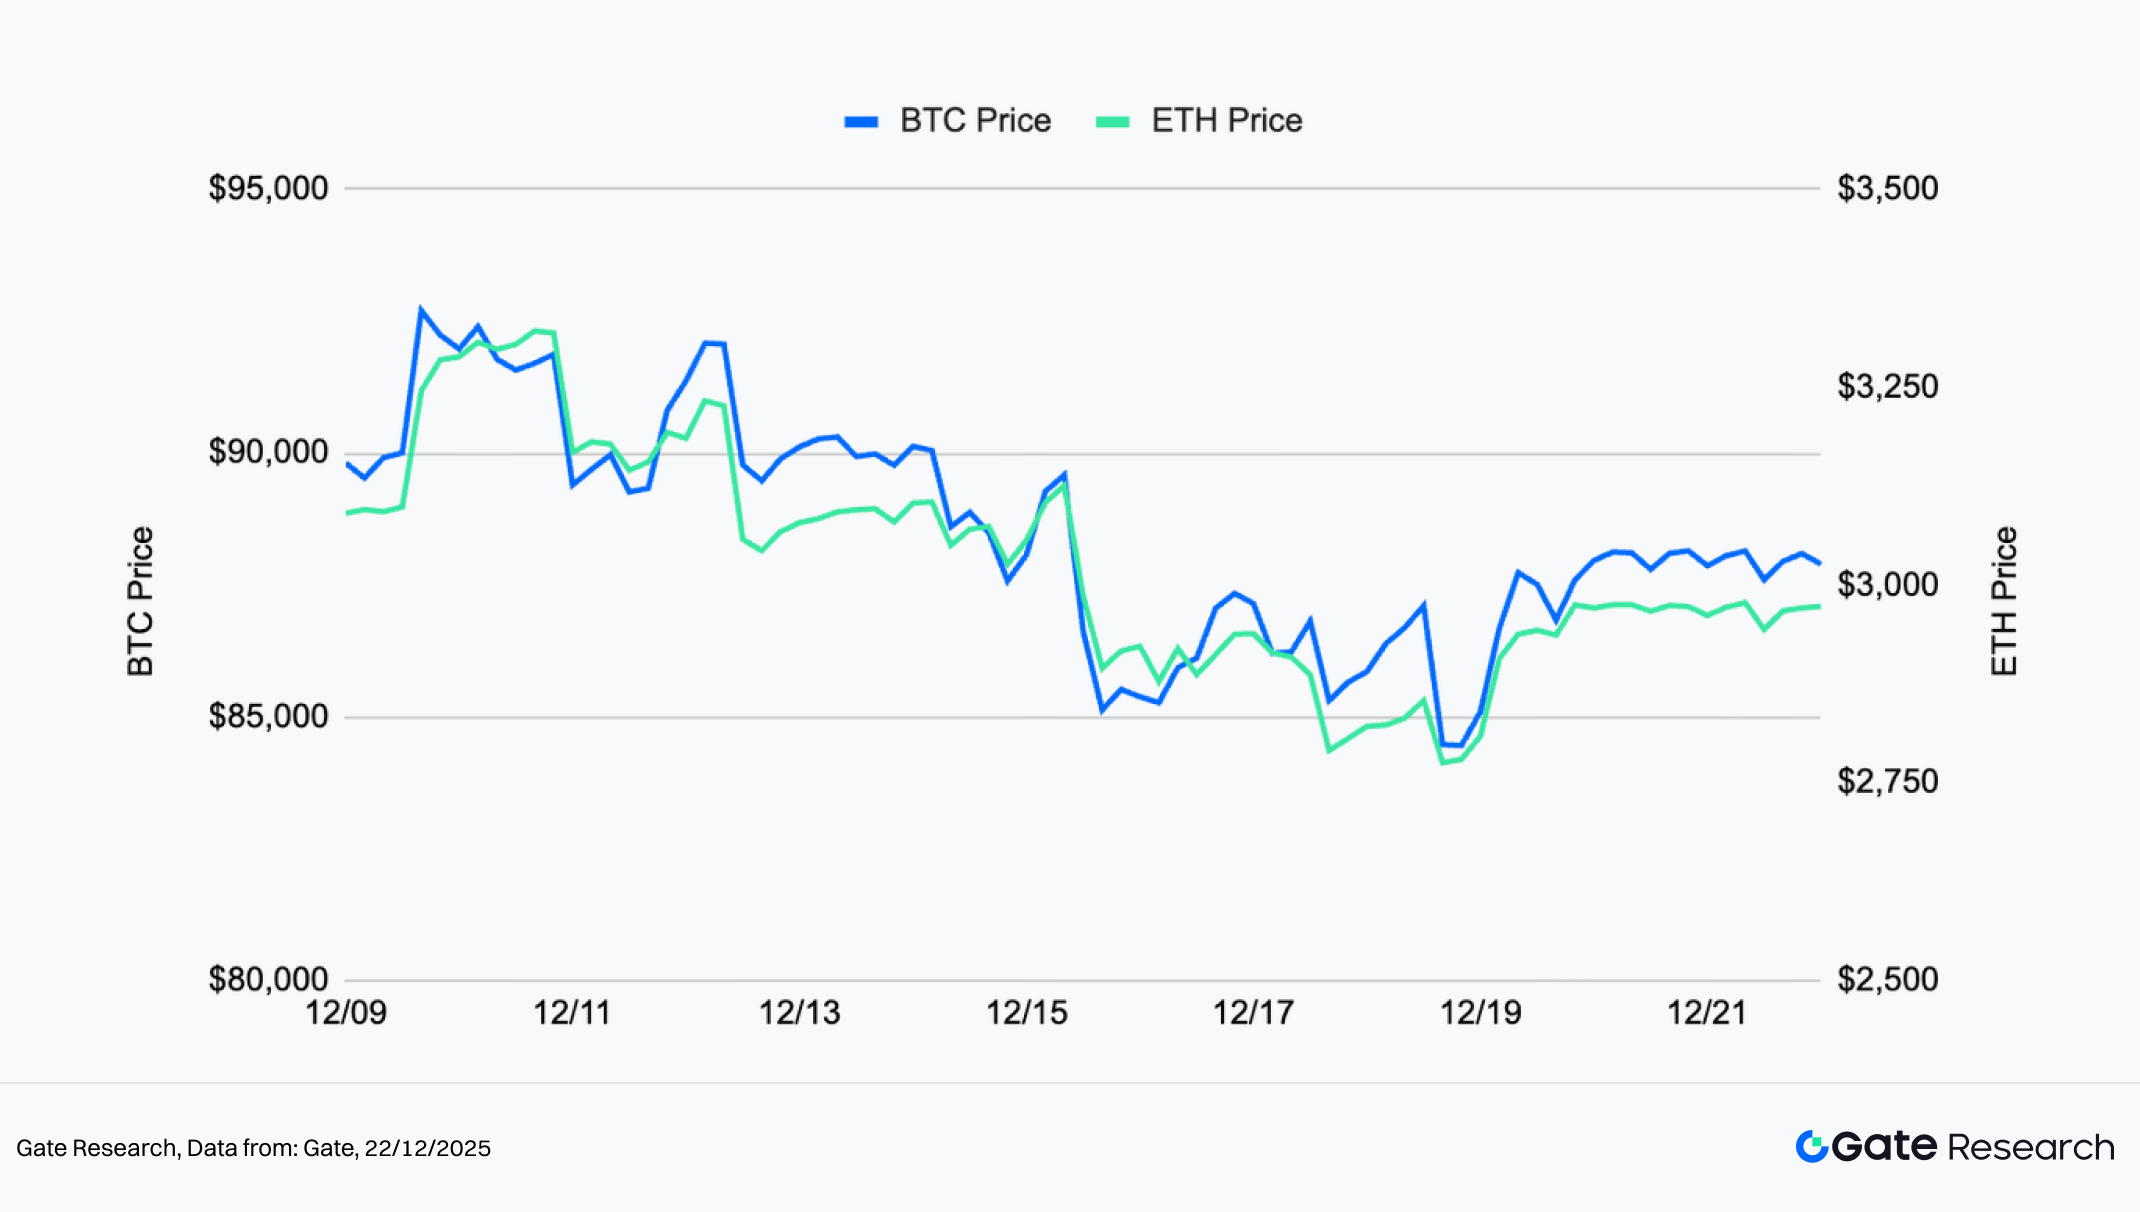Click the vertical ETH Price axis title

2004,601
